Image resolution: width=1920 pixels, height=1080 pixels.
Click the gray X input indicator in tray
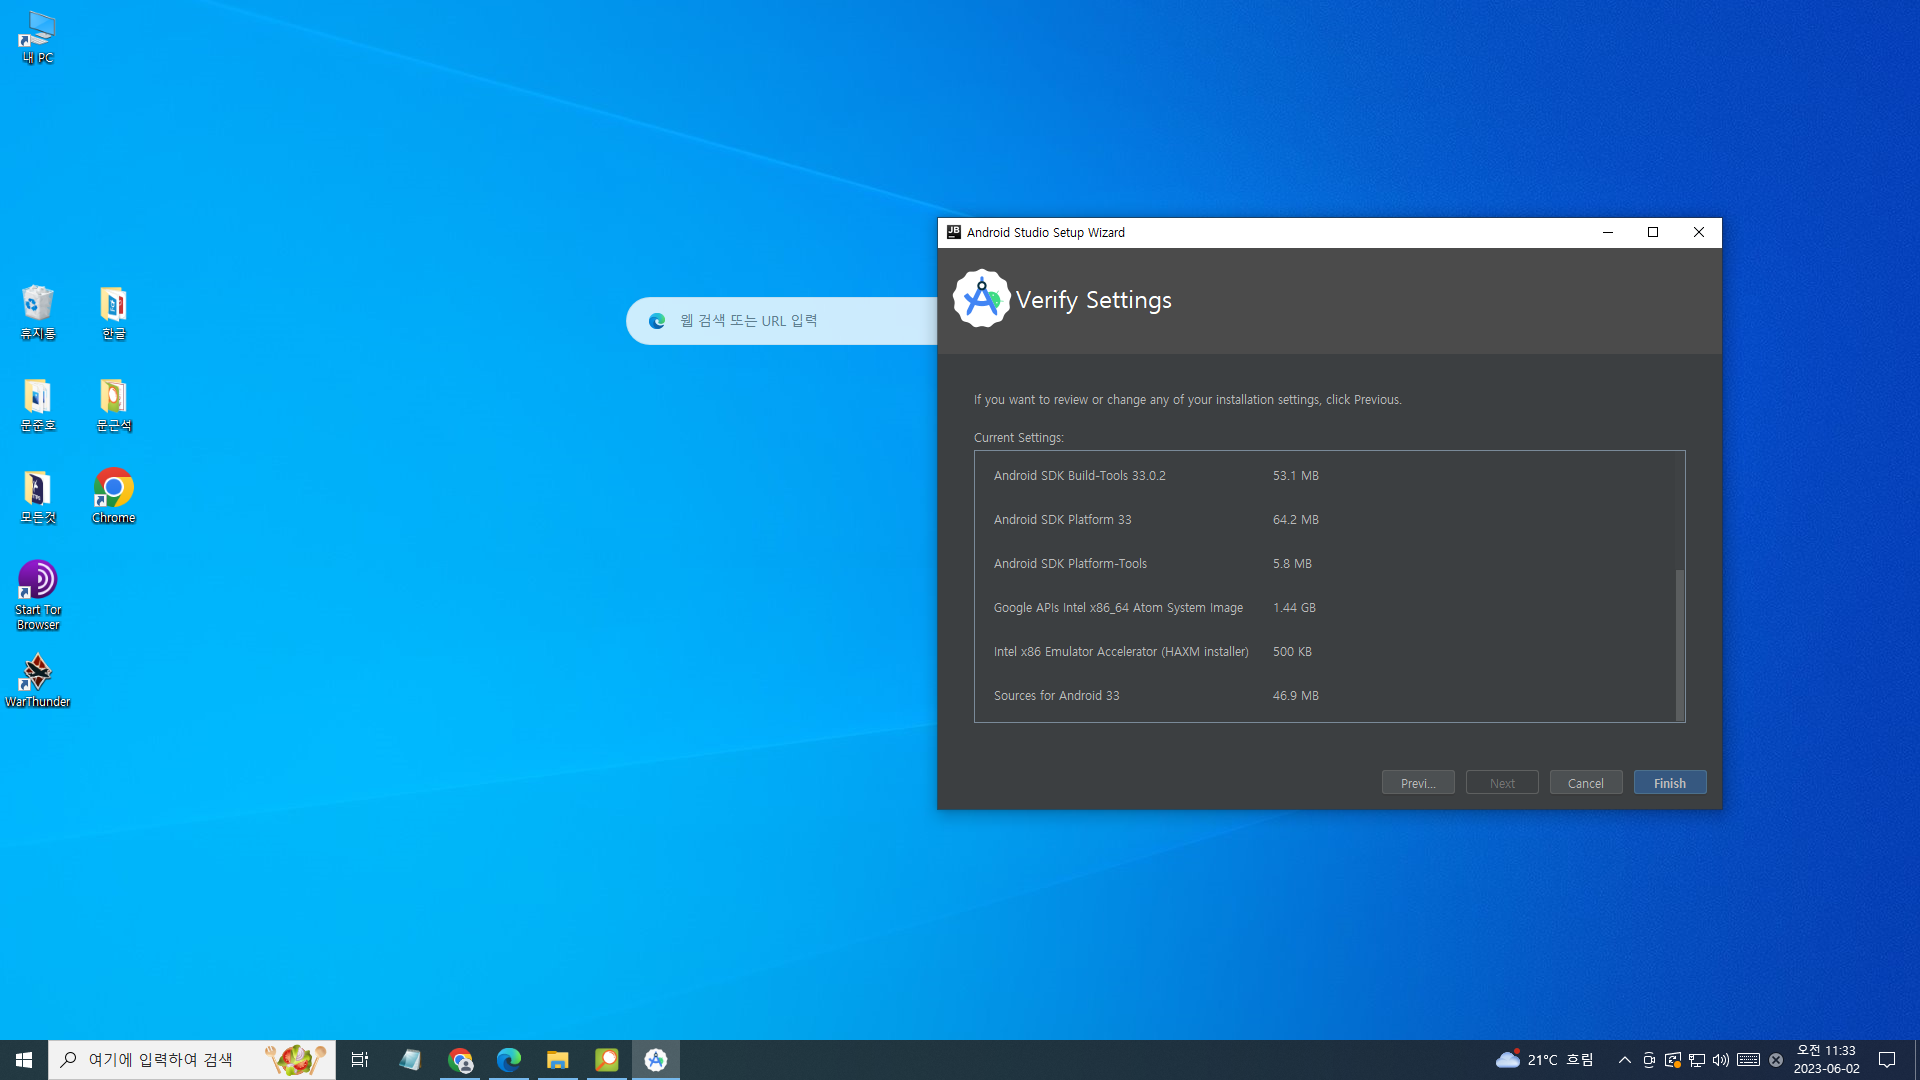tap(1776, 1060)
